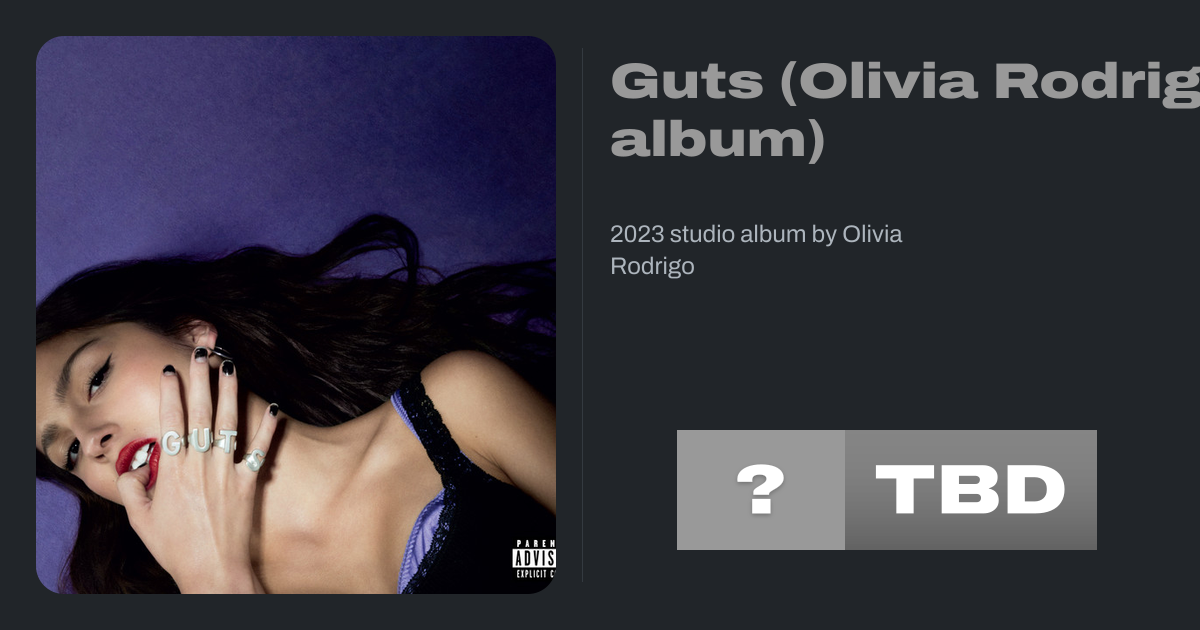Click the winged eyeliner eye on the cover
The image size is (1200, 630).
[97, 374]
